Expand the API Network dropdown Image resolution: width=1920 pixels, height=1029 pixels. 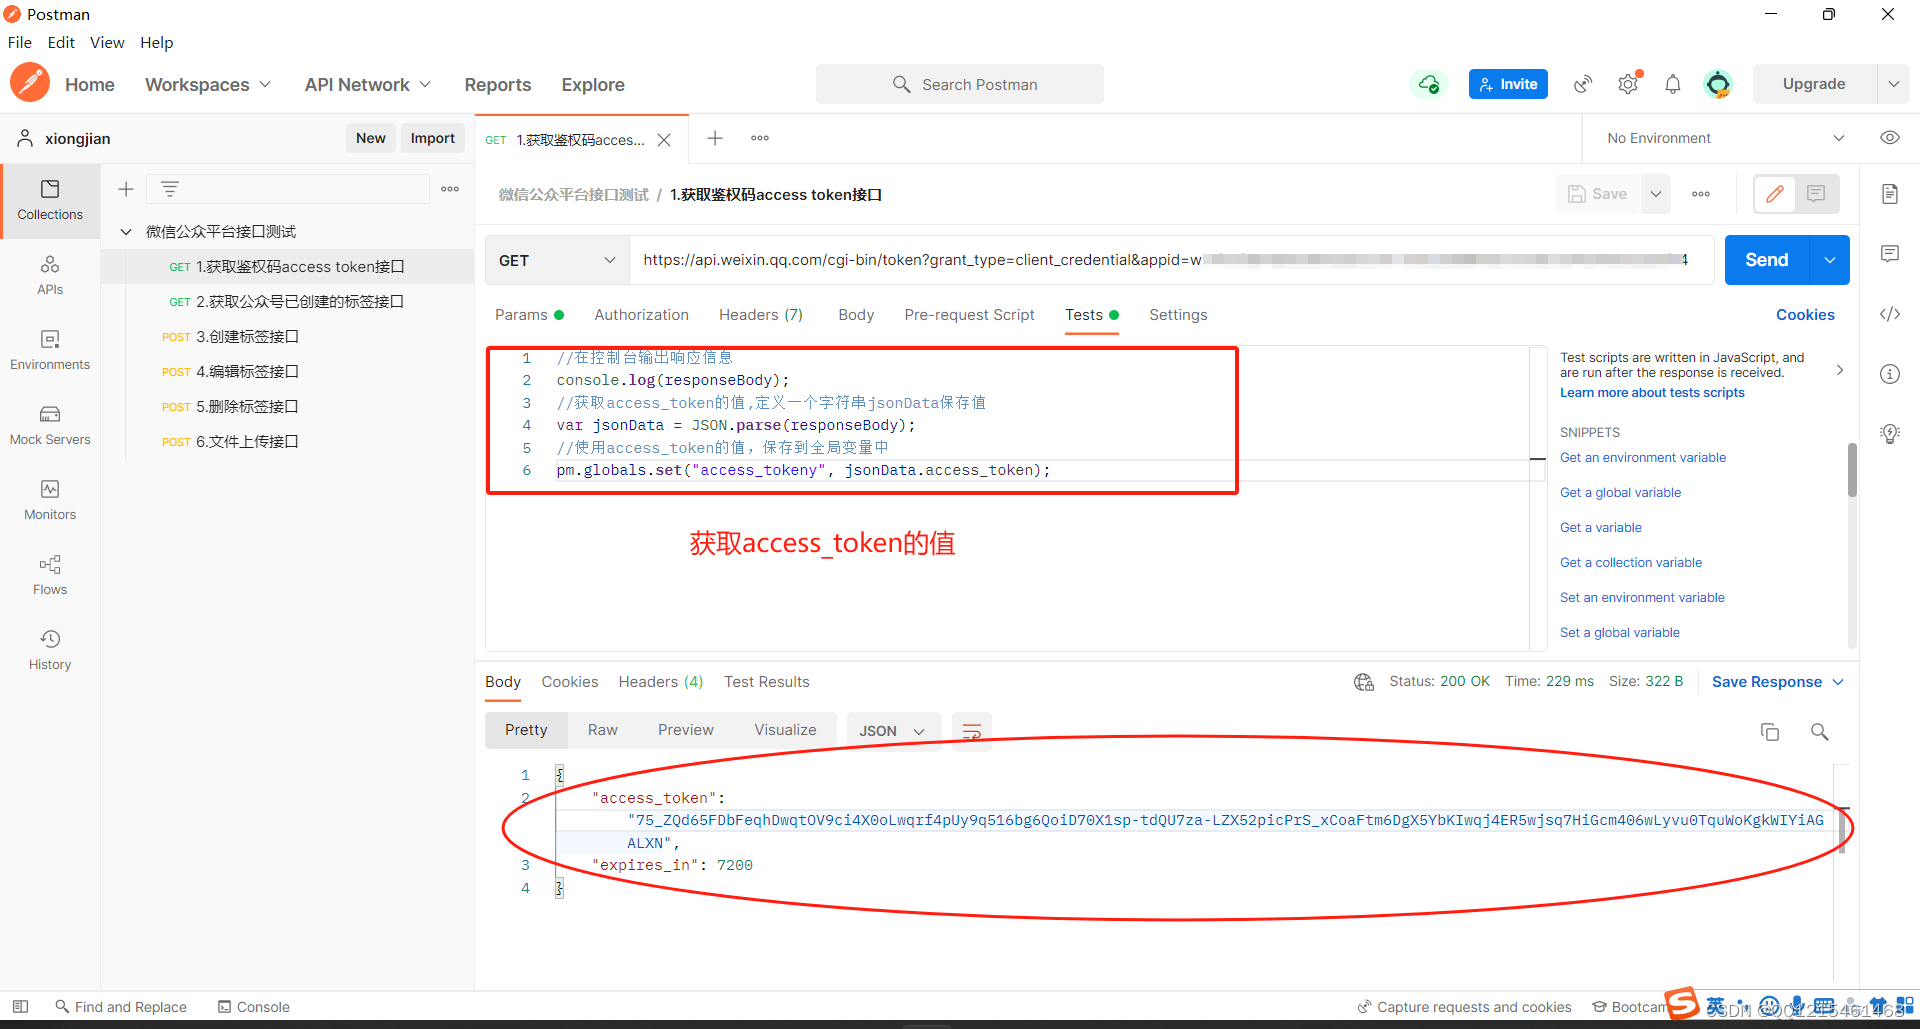[368, 85]
